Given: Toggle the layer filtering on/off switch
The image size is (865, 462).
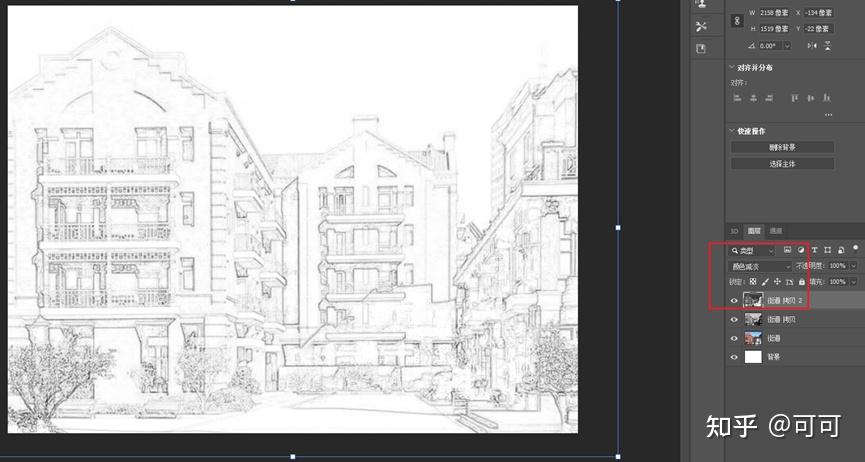Looking at the screenshot, I should (856, 249).
